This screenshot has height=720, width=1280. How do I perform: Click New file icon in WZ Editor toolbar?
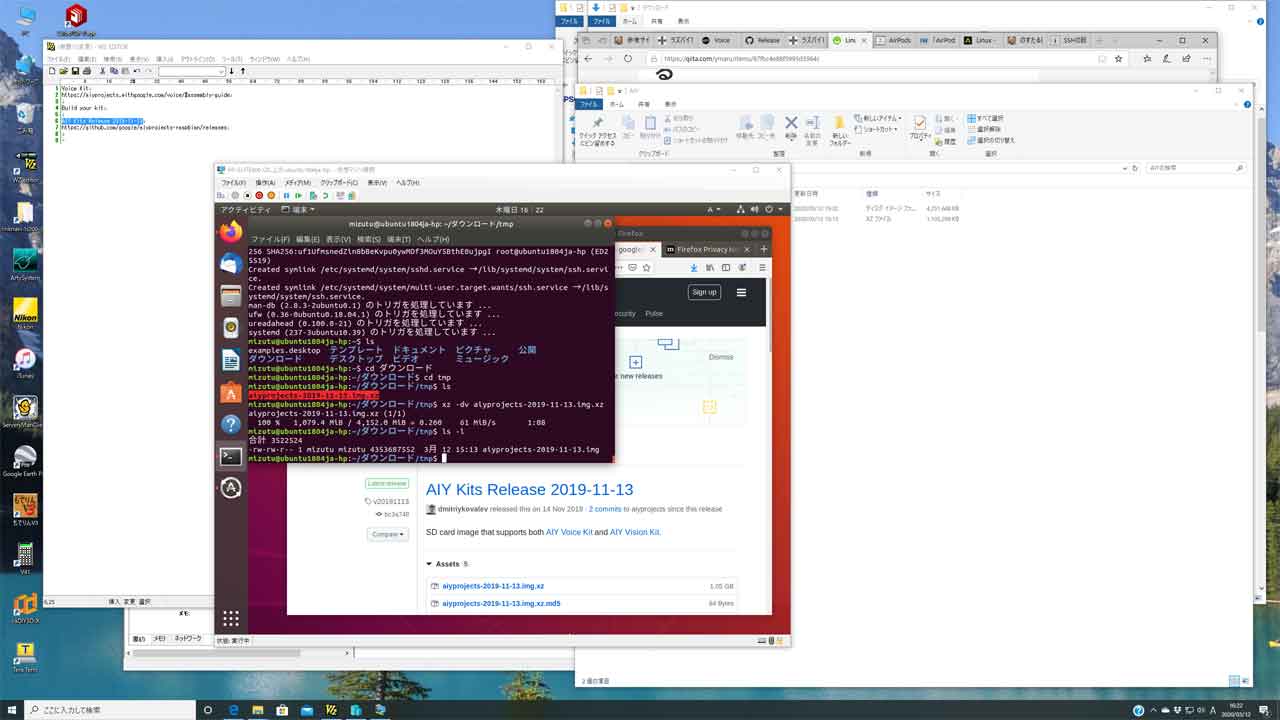click(52, 71)
